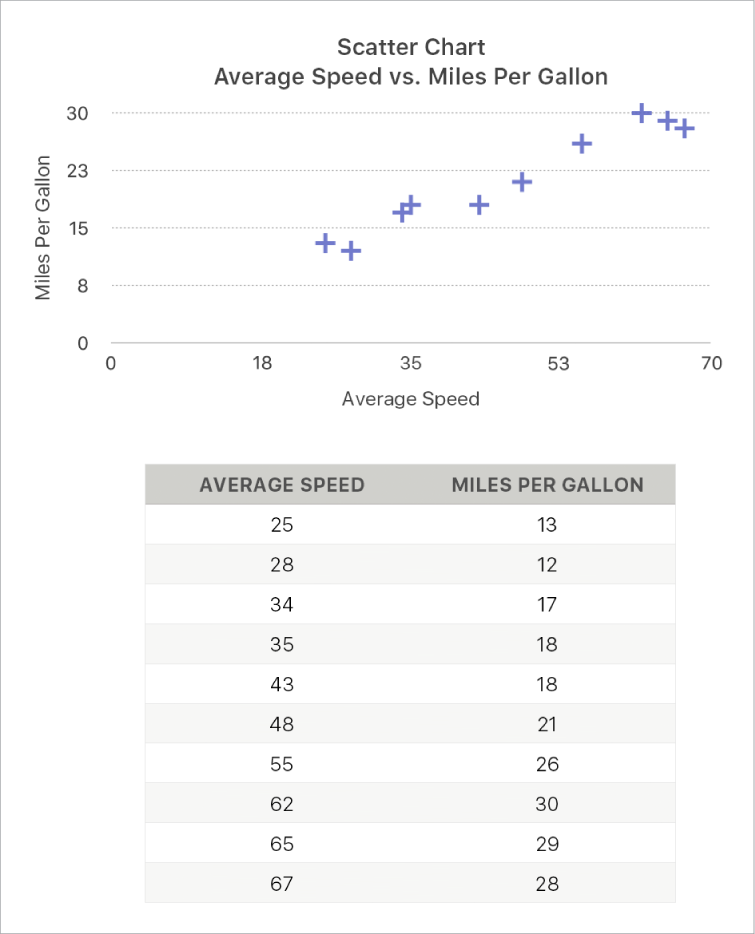Screen dimensions: 755x934
Task: Click the lowest data point on the chart
Action: [x=351, y=251]
